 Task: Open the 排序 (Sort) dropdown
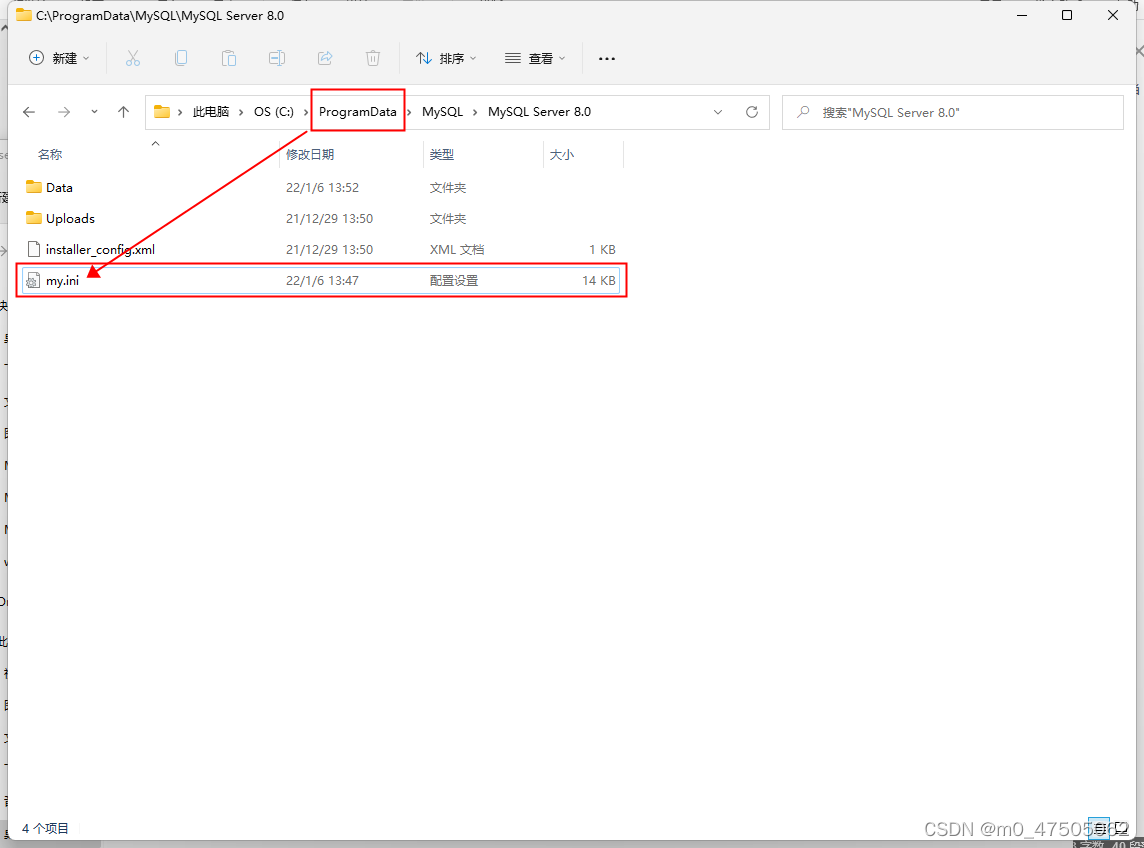pyautogui.click(x=446, y=58)
